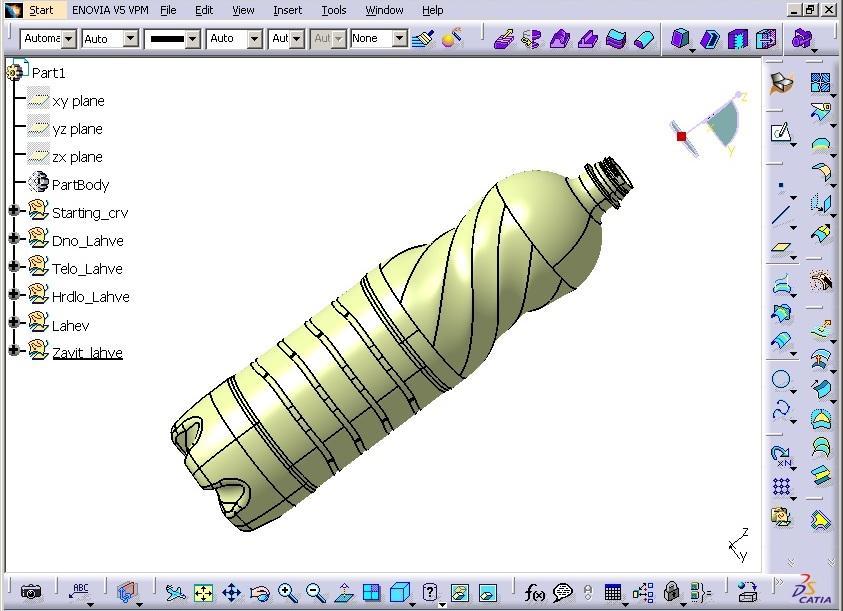Expand the Telo_Lahve tree node
Screen dimensions: 843x611
point(14,266)
